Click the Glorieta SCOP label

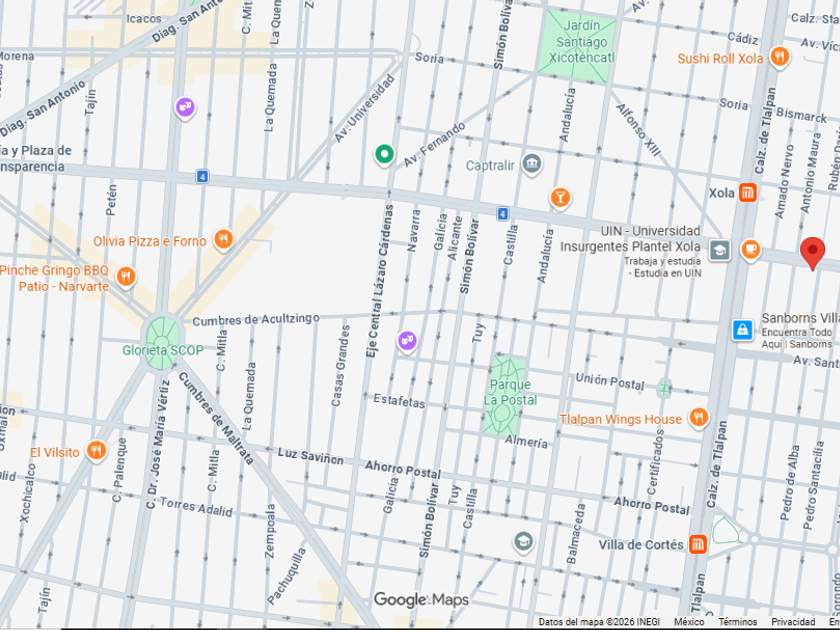pos(163,350)
